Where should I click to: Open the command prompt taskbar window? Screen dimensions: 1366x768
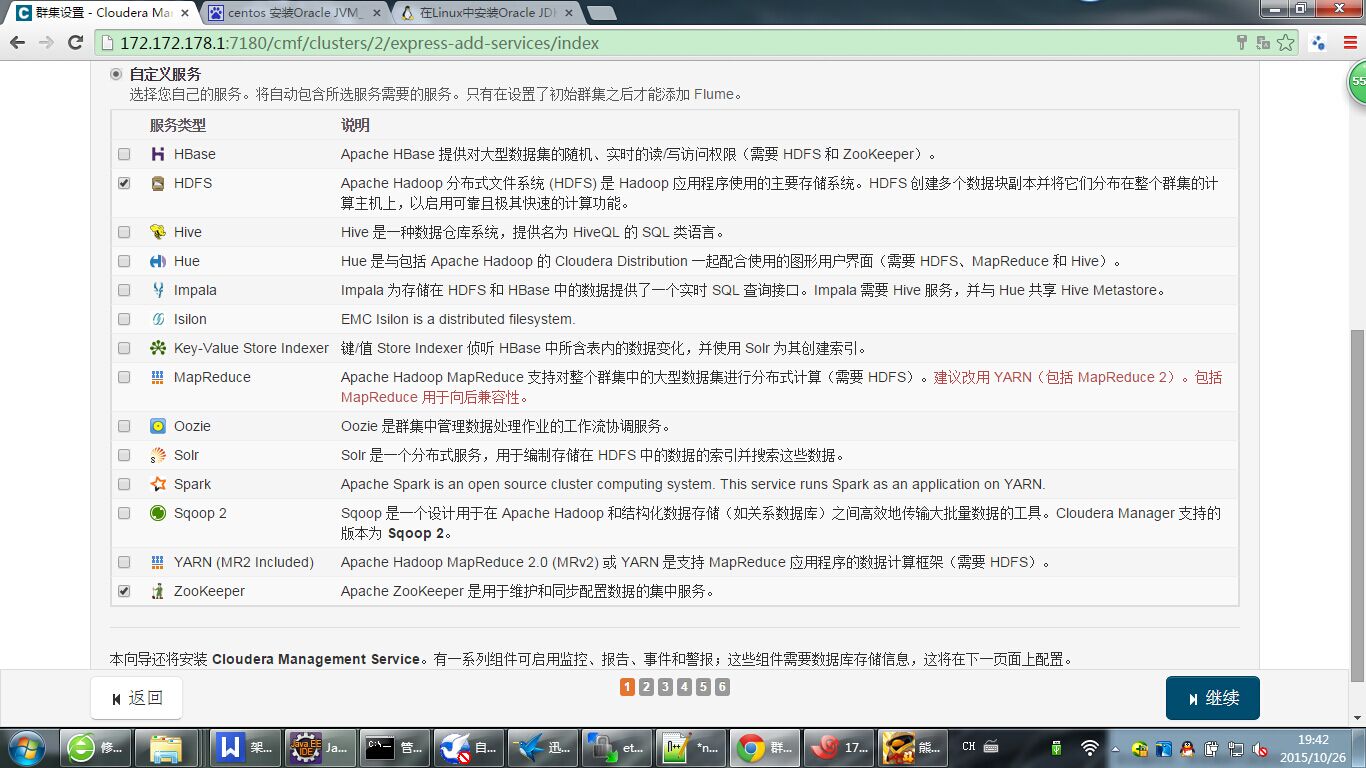(397, 747)
